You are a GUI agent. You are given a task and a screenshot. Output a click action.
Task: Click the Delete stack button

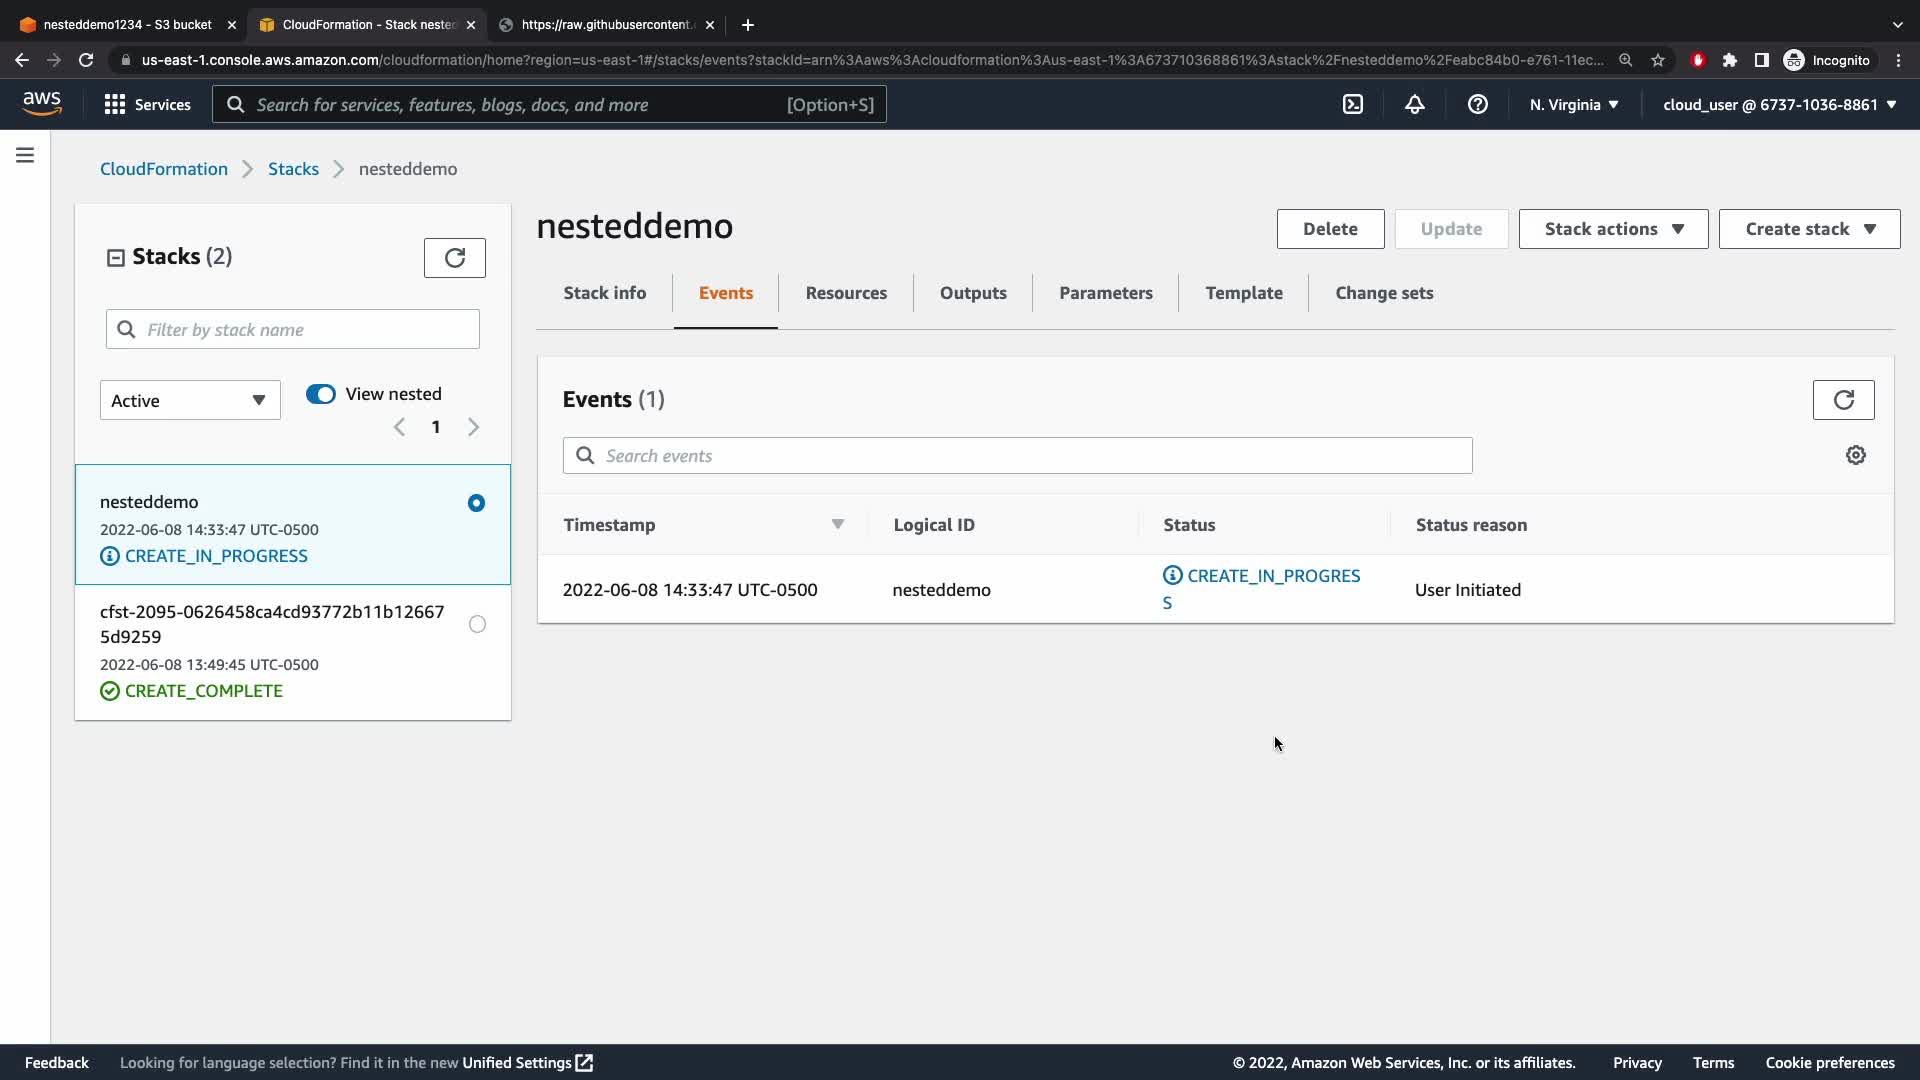pos(1330,229)
